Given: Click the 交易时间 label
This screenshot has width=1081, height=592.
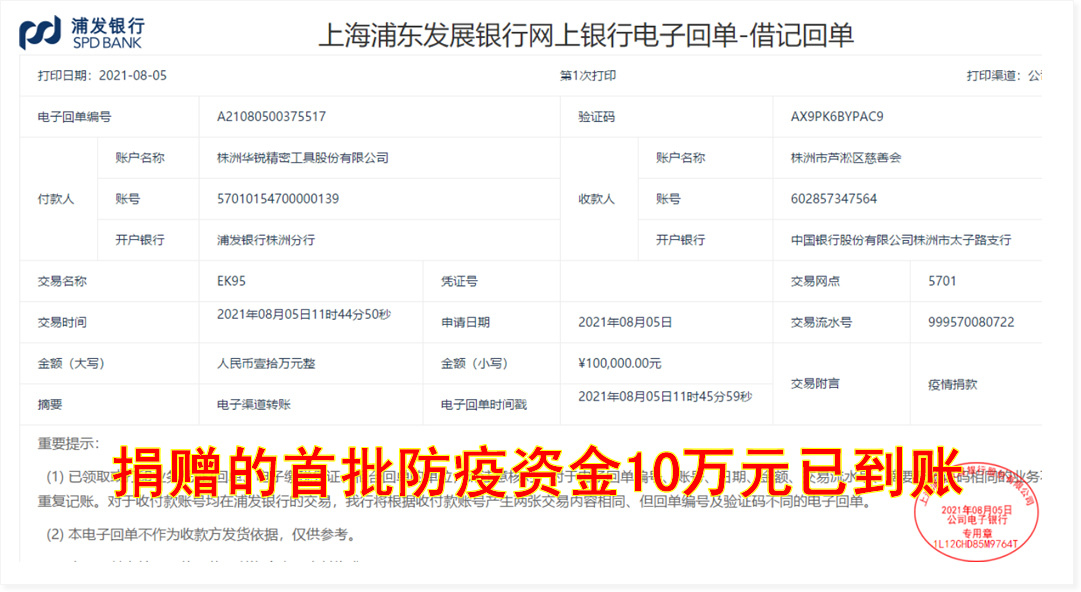Looking at the screenshot, I should pos(61,322).
